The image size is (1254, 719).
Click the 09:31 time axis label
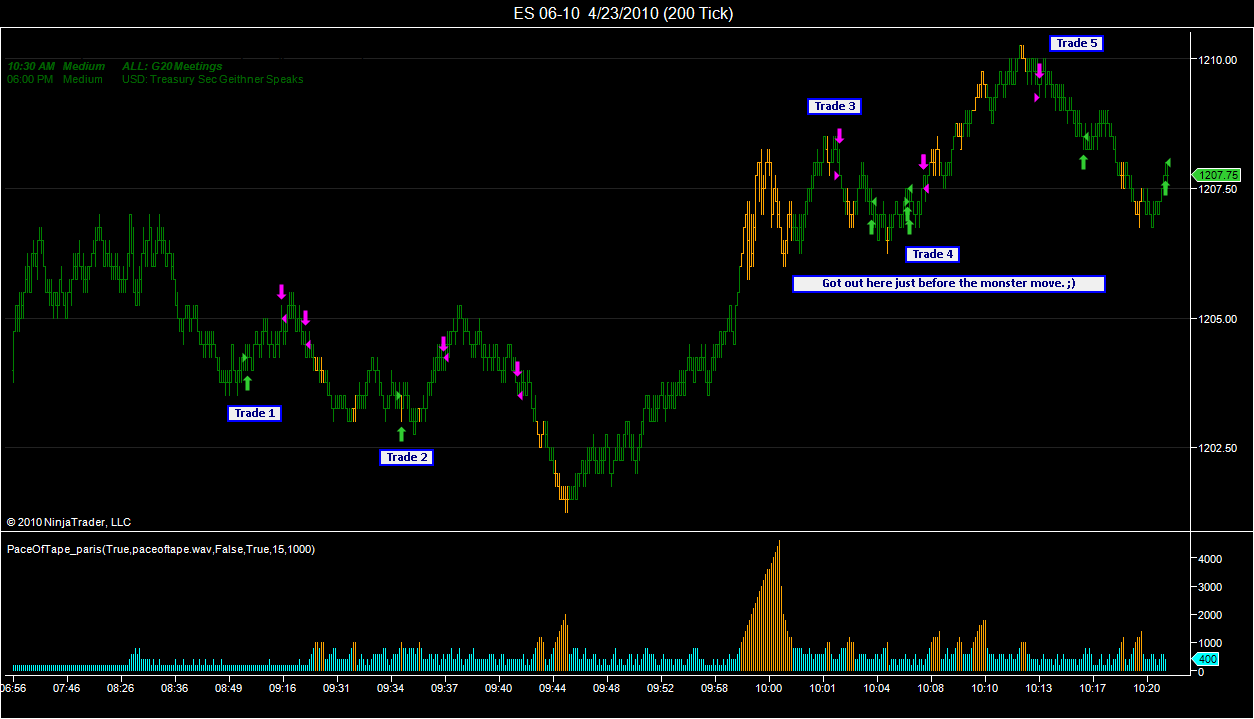[x=337, y=688]
